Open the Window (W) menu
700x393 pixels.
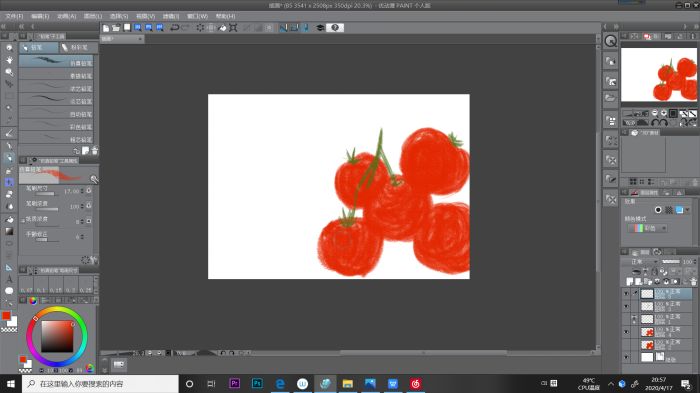[x=197, y=17]
